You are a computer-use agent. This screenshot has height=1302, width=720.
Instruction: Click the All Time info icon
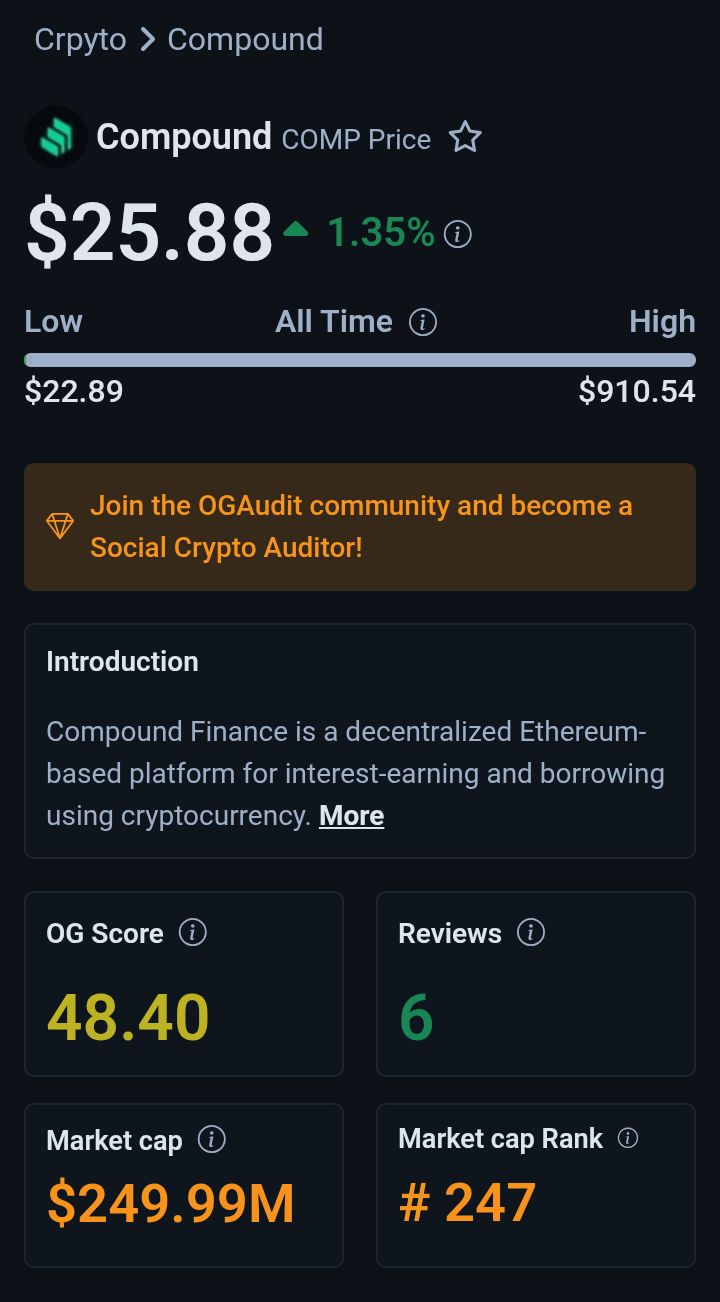point(423,322)
